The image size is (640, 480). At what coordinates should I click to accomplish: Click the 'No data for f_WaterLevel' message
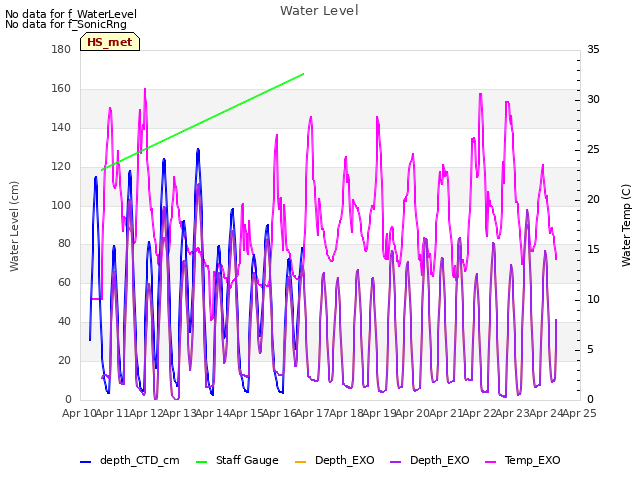click(x=71, y=14)
